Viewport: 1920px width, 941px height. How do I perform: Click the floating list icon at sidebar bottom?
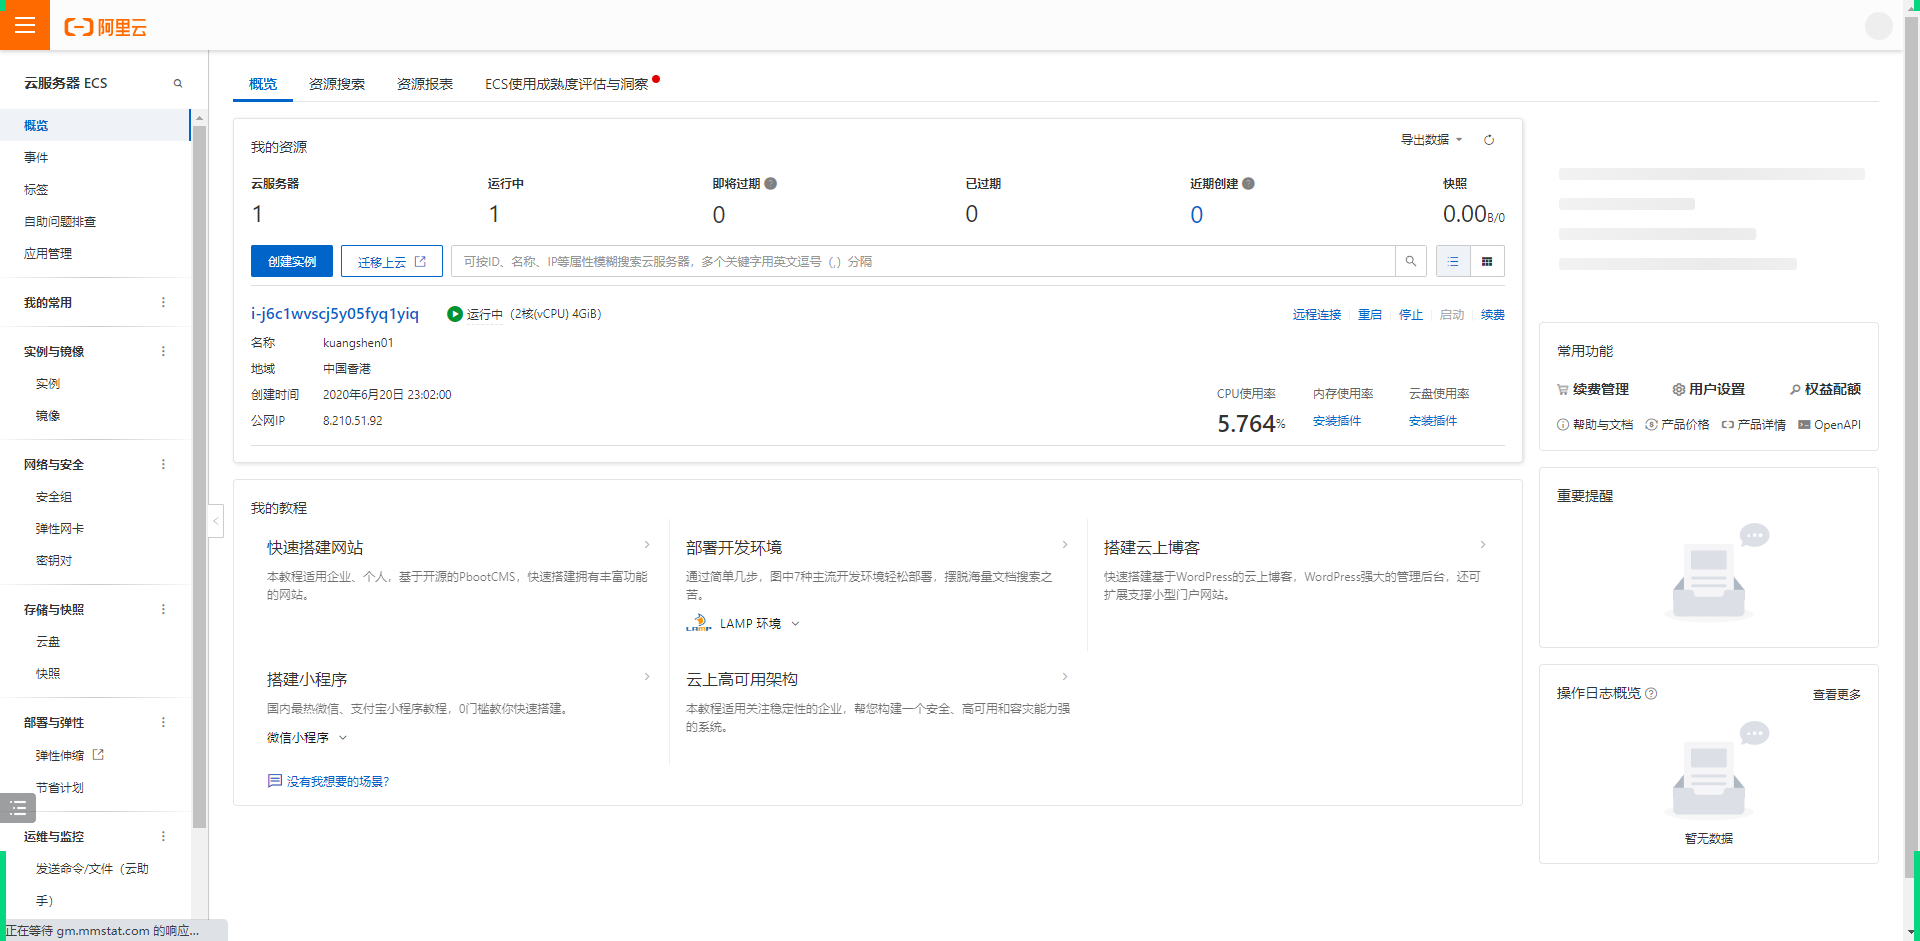(18, 808)
